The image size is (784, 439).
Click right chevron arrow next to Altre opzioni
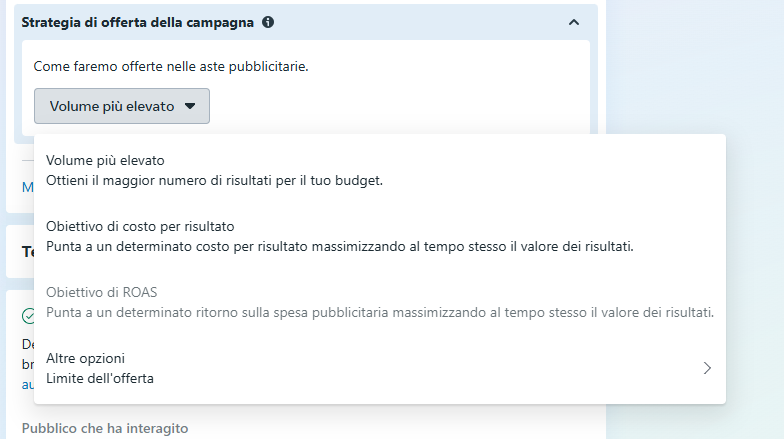tap(707, 368)
